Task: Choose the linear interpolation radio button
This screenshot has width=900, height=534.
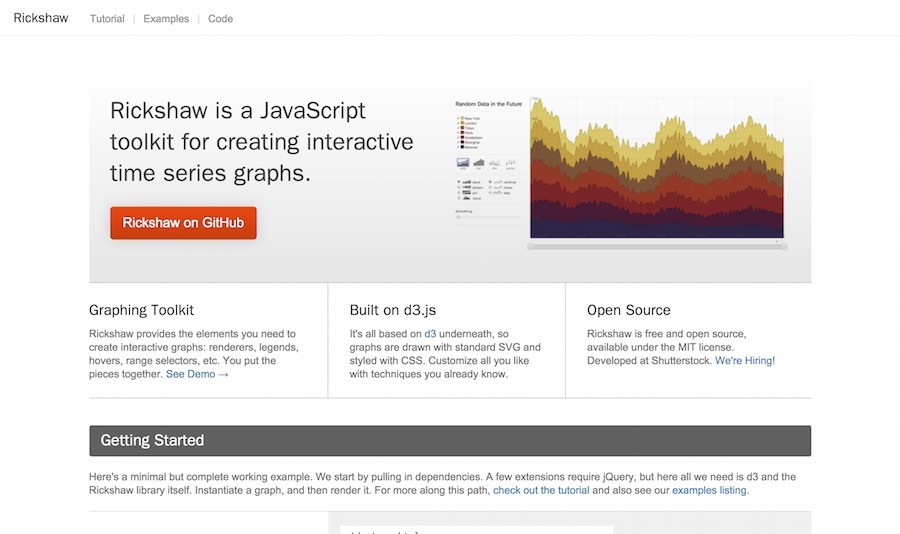Action: 490,187
